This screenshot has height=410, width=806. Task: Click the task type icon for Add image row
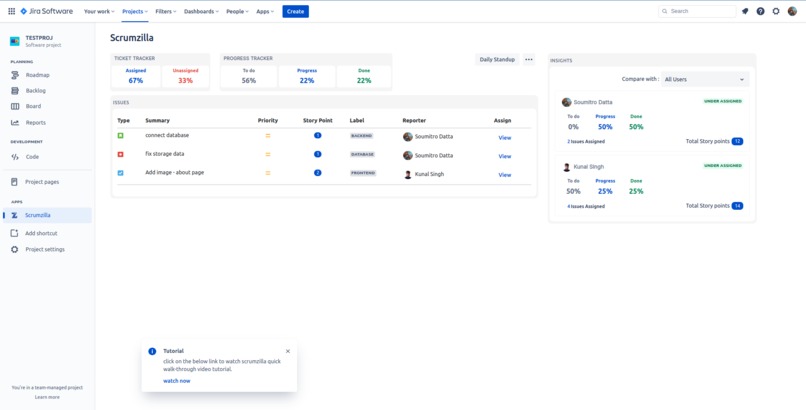click(x=120, y=173)
